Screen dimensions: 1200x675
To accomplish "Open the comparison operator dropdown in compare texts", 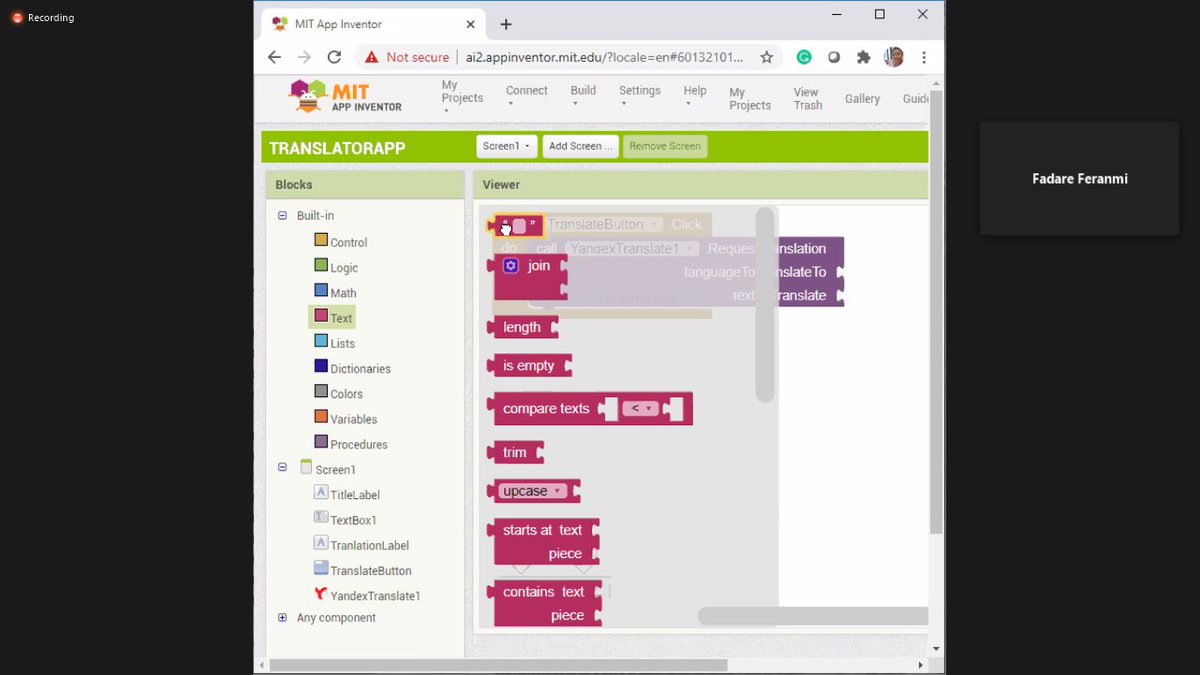I will [x=641, y=408].
